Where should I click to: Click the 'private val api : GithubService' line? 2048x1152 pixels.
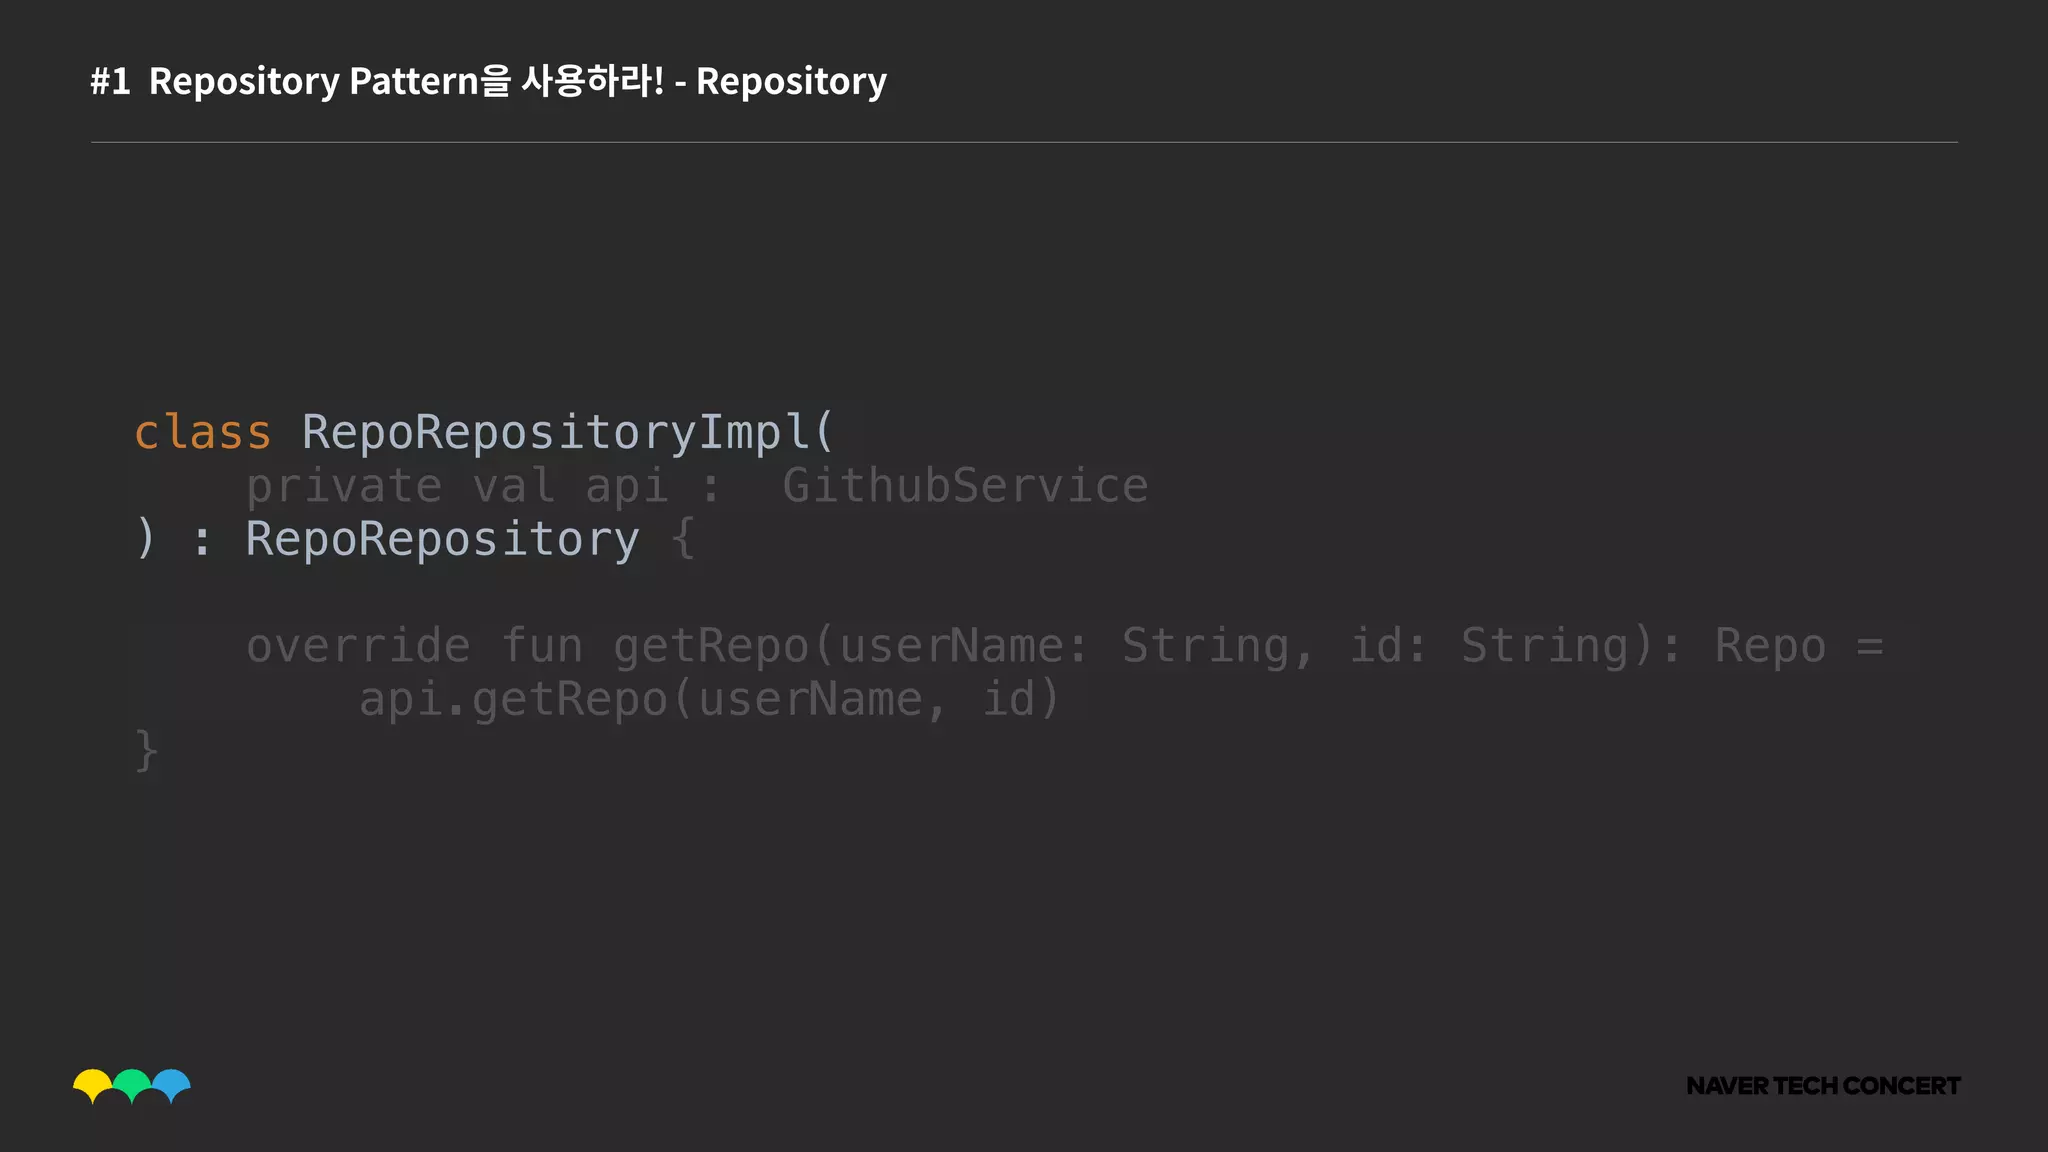pos(697,487)
